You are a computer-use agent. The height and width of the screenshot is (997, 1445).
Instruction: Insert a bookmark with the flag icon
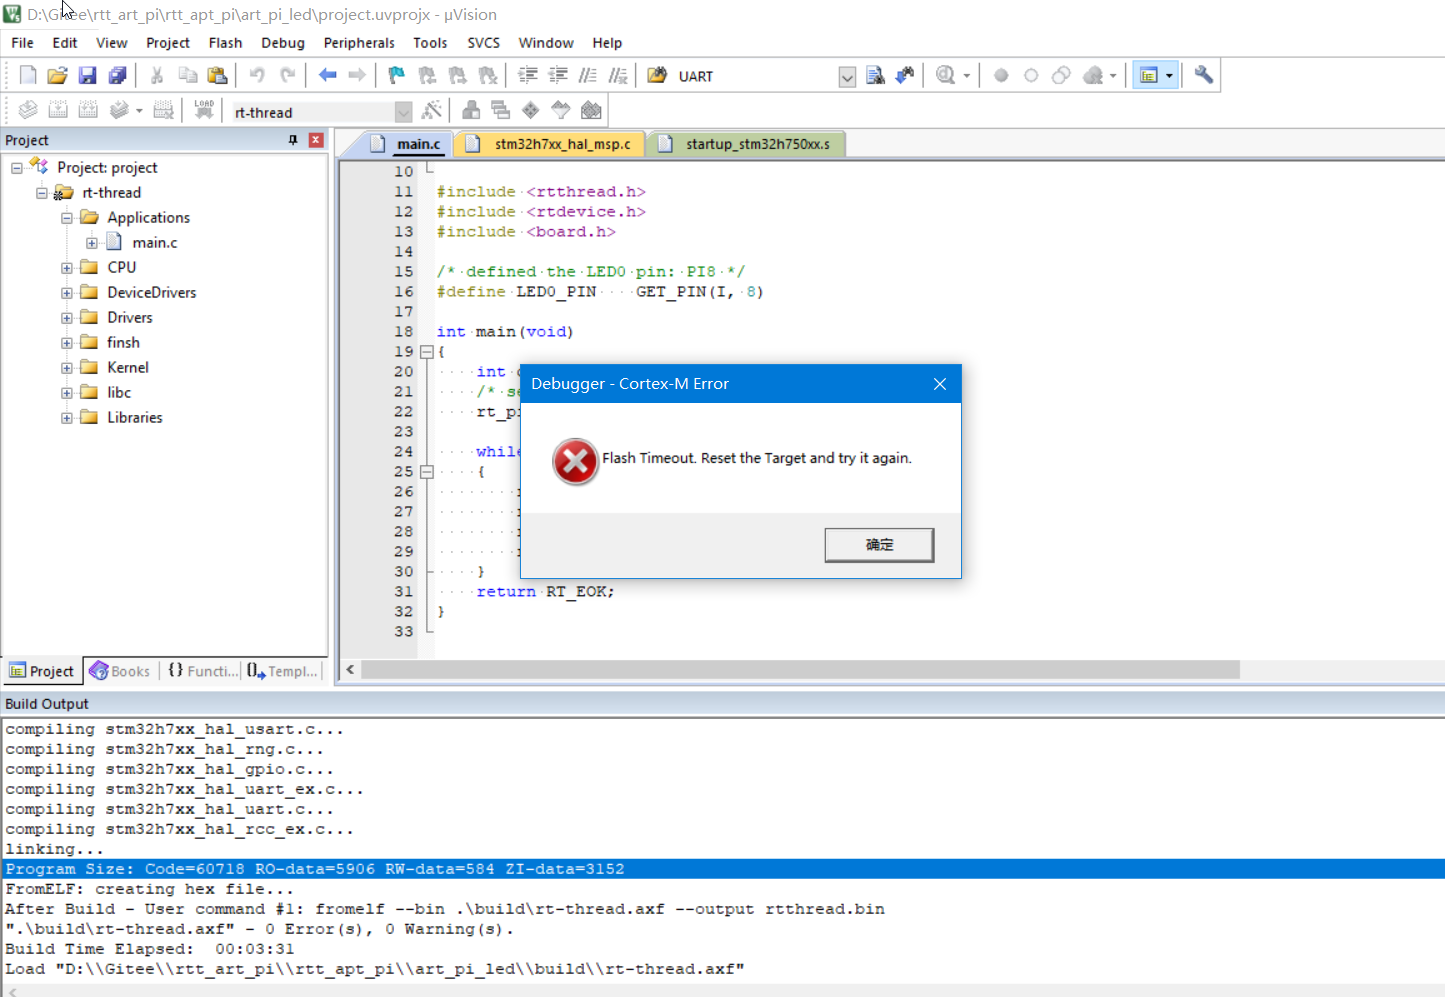tap(397, 75)
